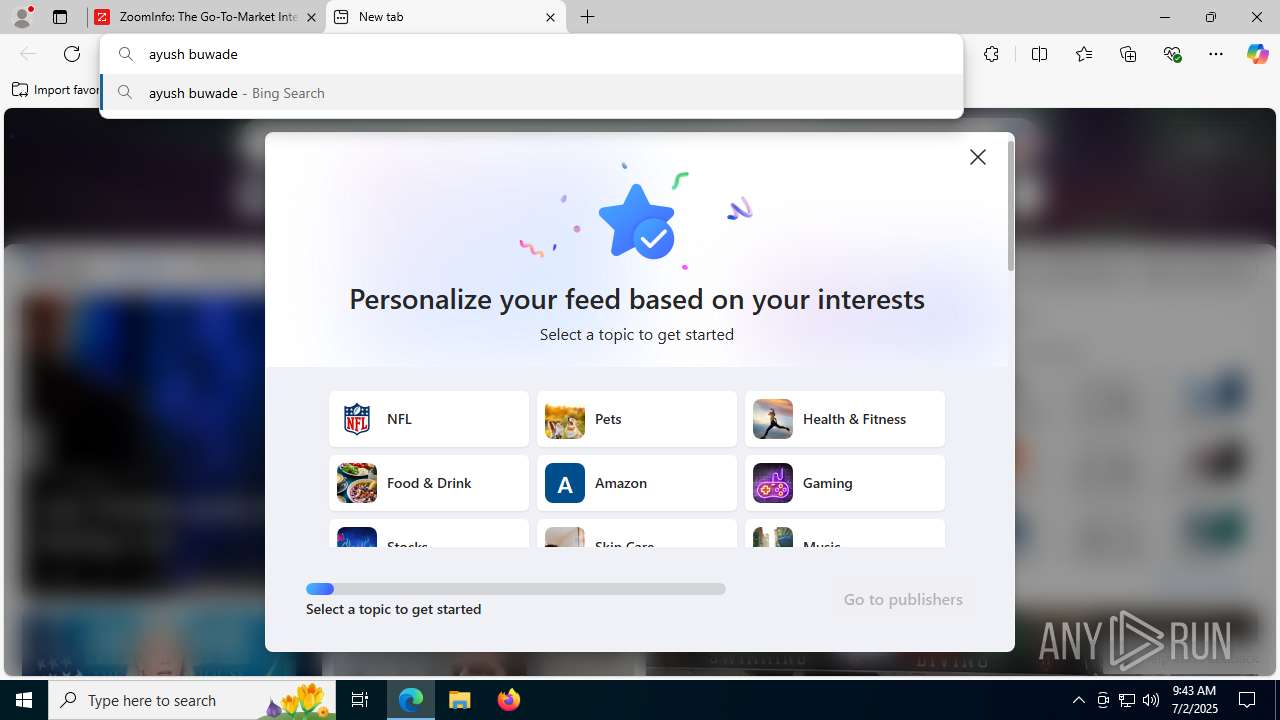Open Browser essentials heart icon
Image resolution: width=1280 pixels, height=720 pixels.
click(1173, 54)
